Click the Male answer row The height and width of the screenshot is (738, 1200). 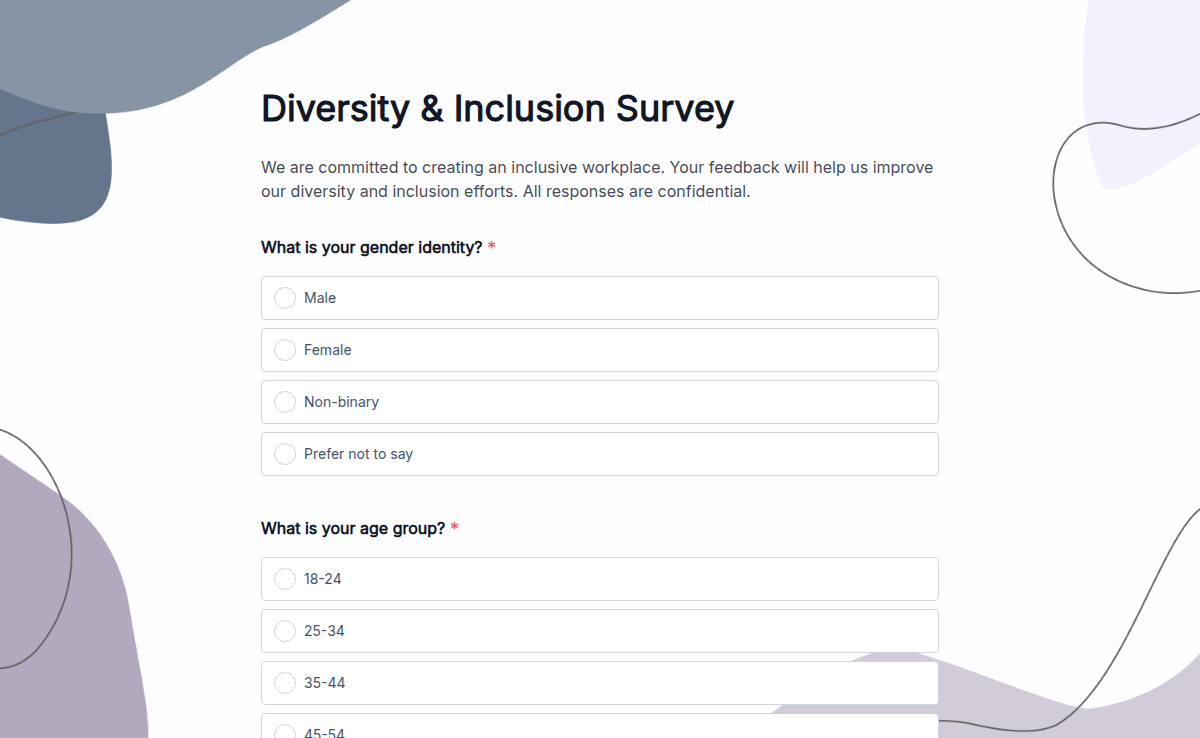[600, 297]
